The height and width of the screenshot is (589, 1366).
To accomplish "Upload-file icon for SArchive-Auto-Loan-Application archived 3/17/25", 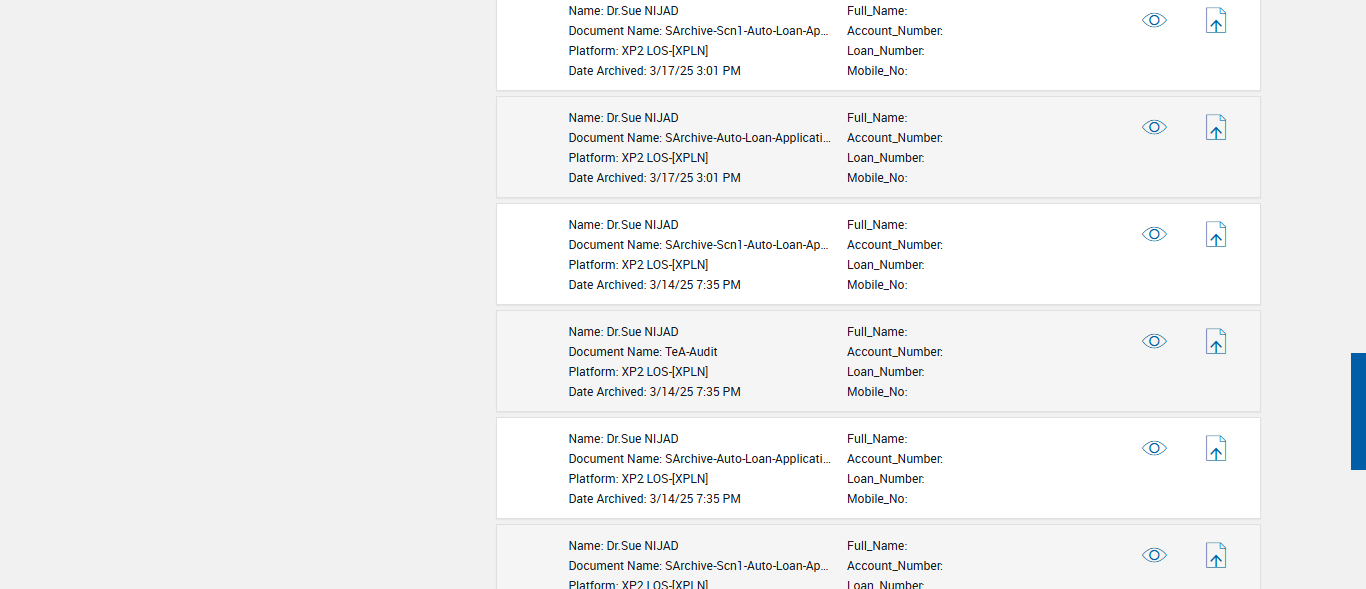I will tap(1215, 128).
